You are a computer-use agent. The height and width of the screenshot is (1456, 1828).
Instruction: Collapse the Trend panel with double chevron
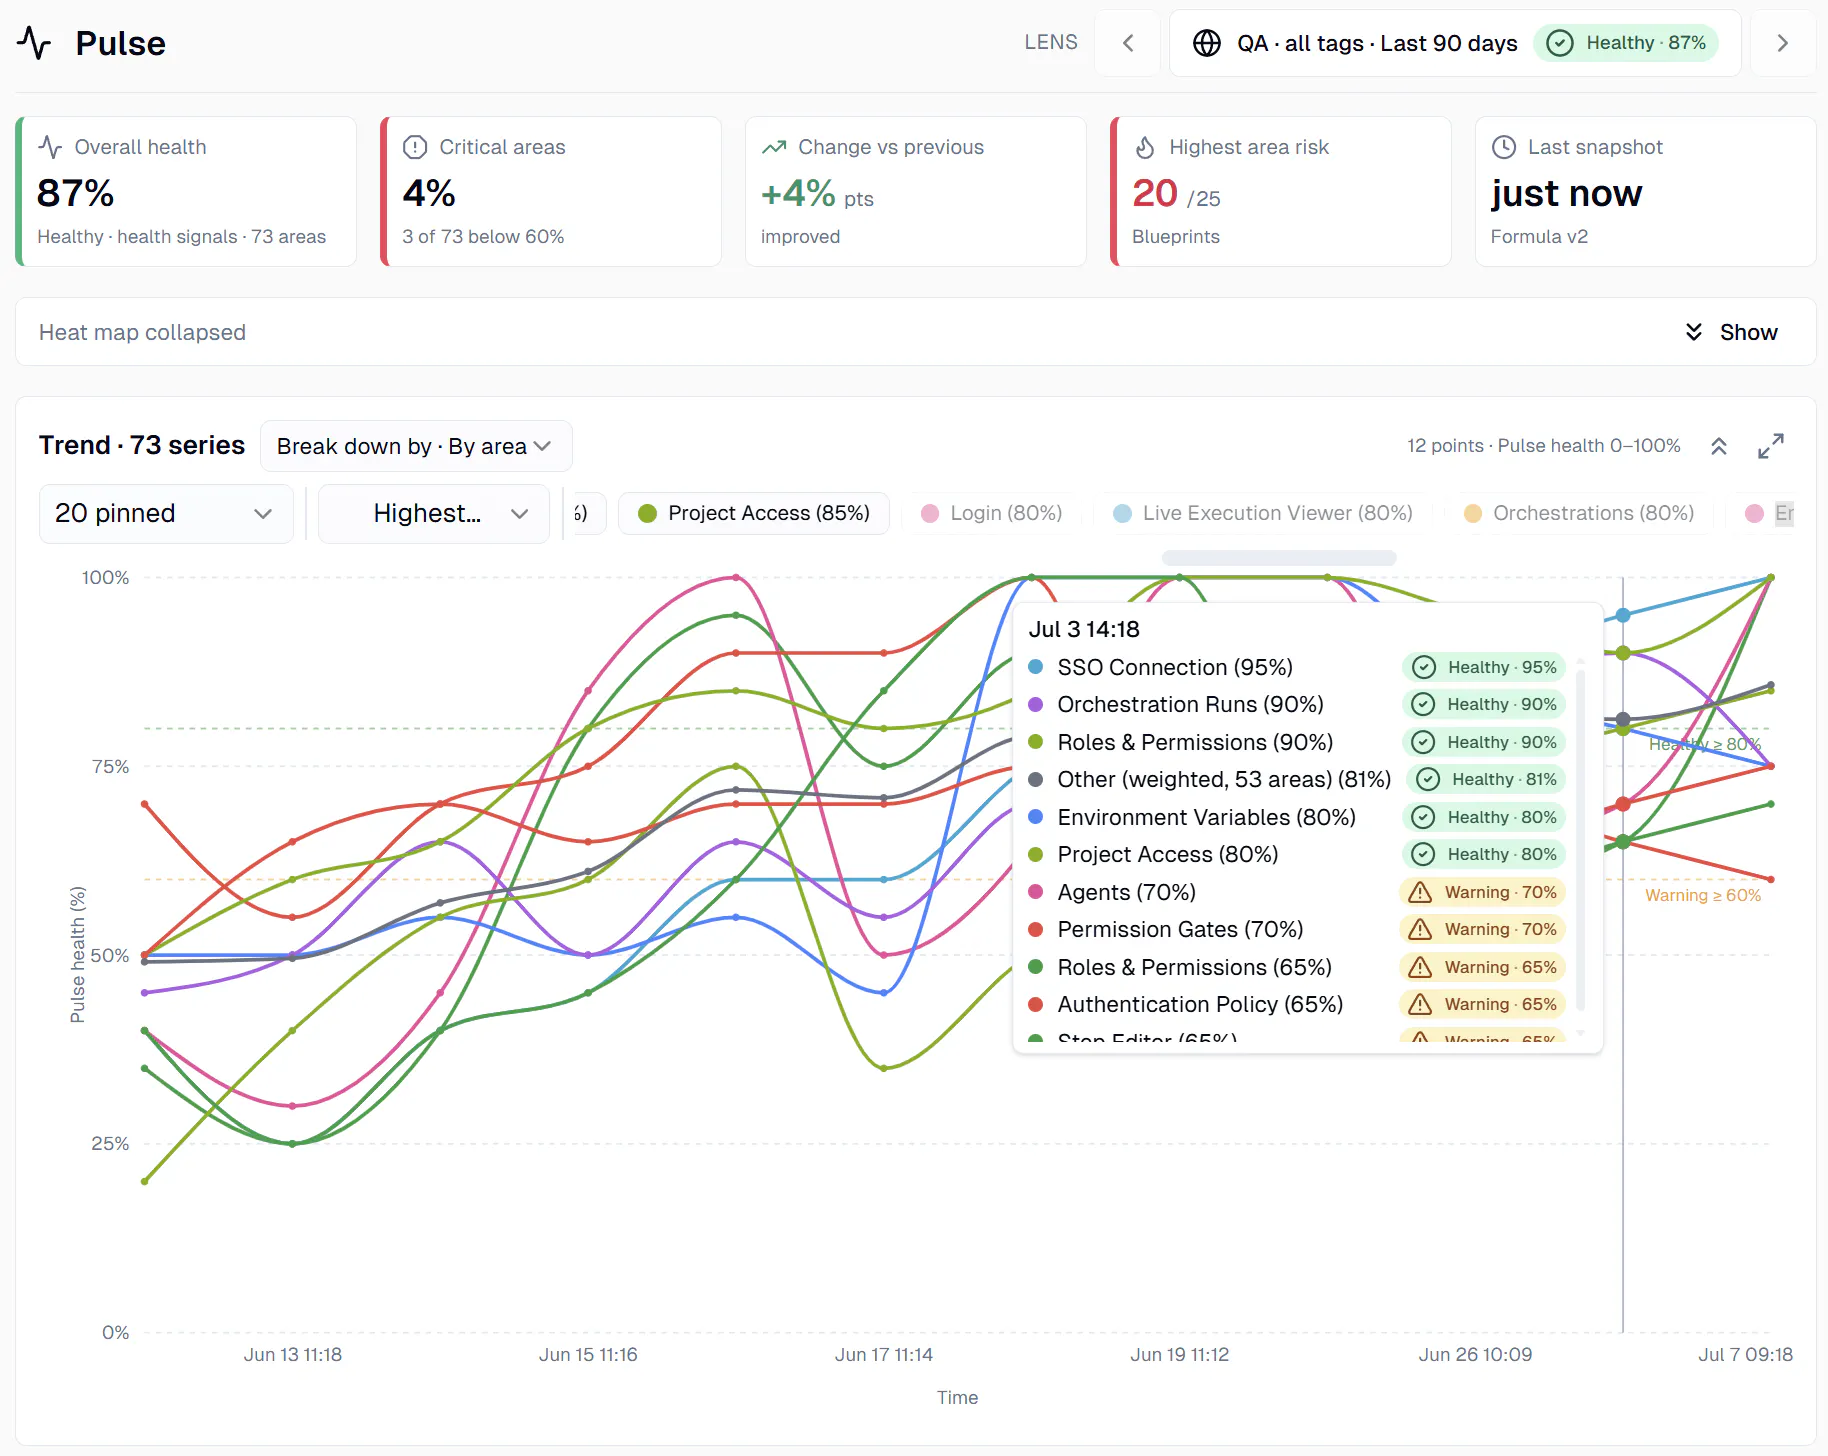click(1719, 446)
